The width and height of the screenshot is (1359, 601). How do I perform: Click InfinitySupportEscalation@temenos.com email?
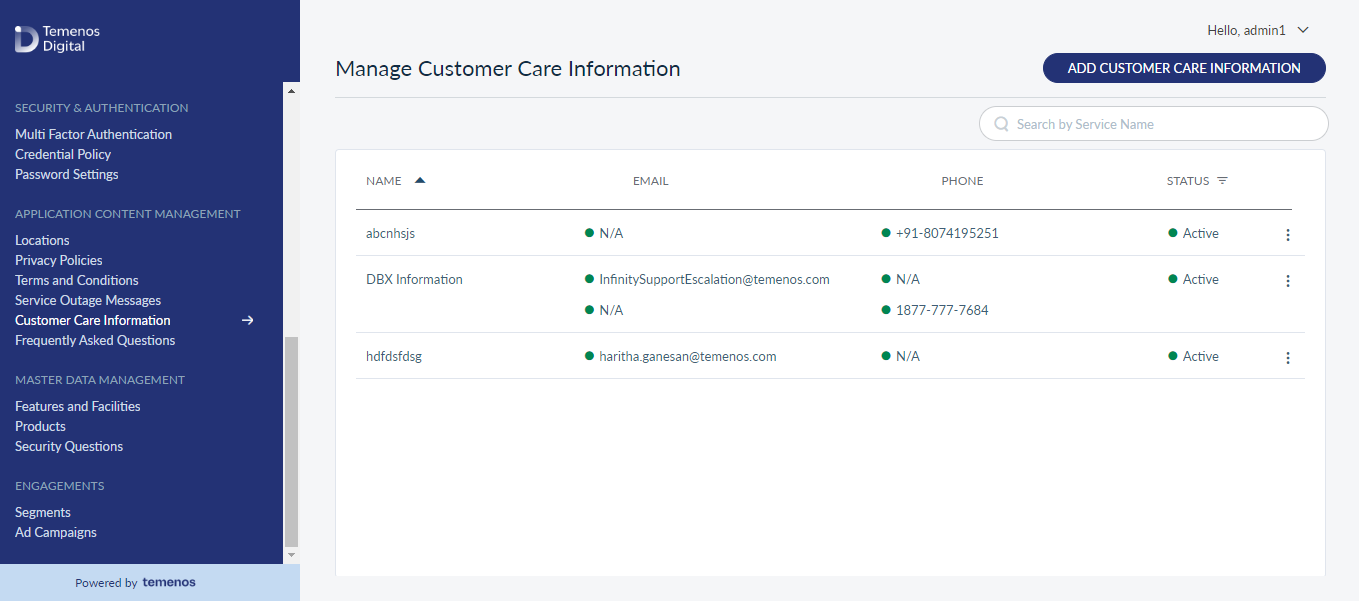tap(714, 279)
